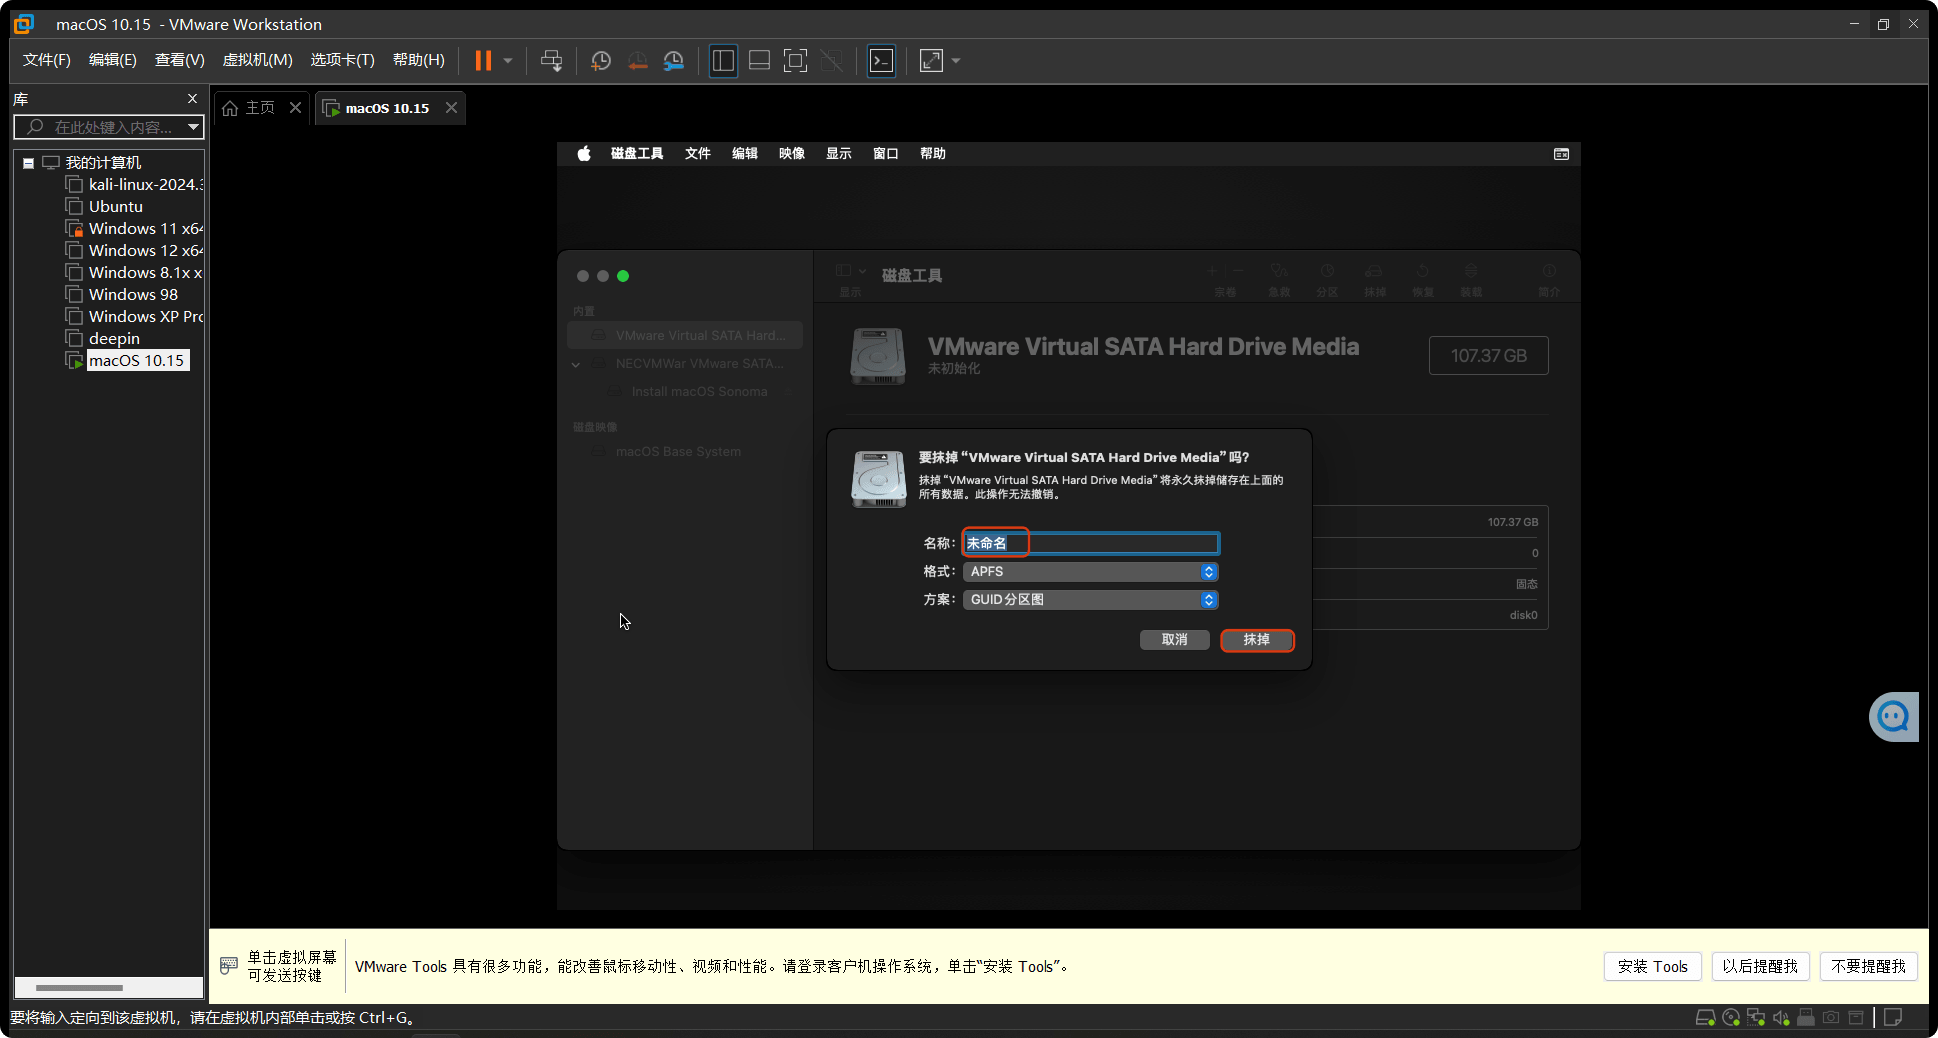The image size is (1938, 1038).
Task: Toggle the console view mode
Action: (881, 60)
